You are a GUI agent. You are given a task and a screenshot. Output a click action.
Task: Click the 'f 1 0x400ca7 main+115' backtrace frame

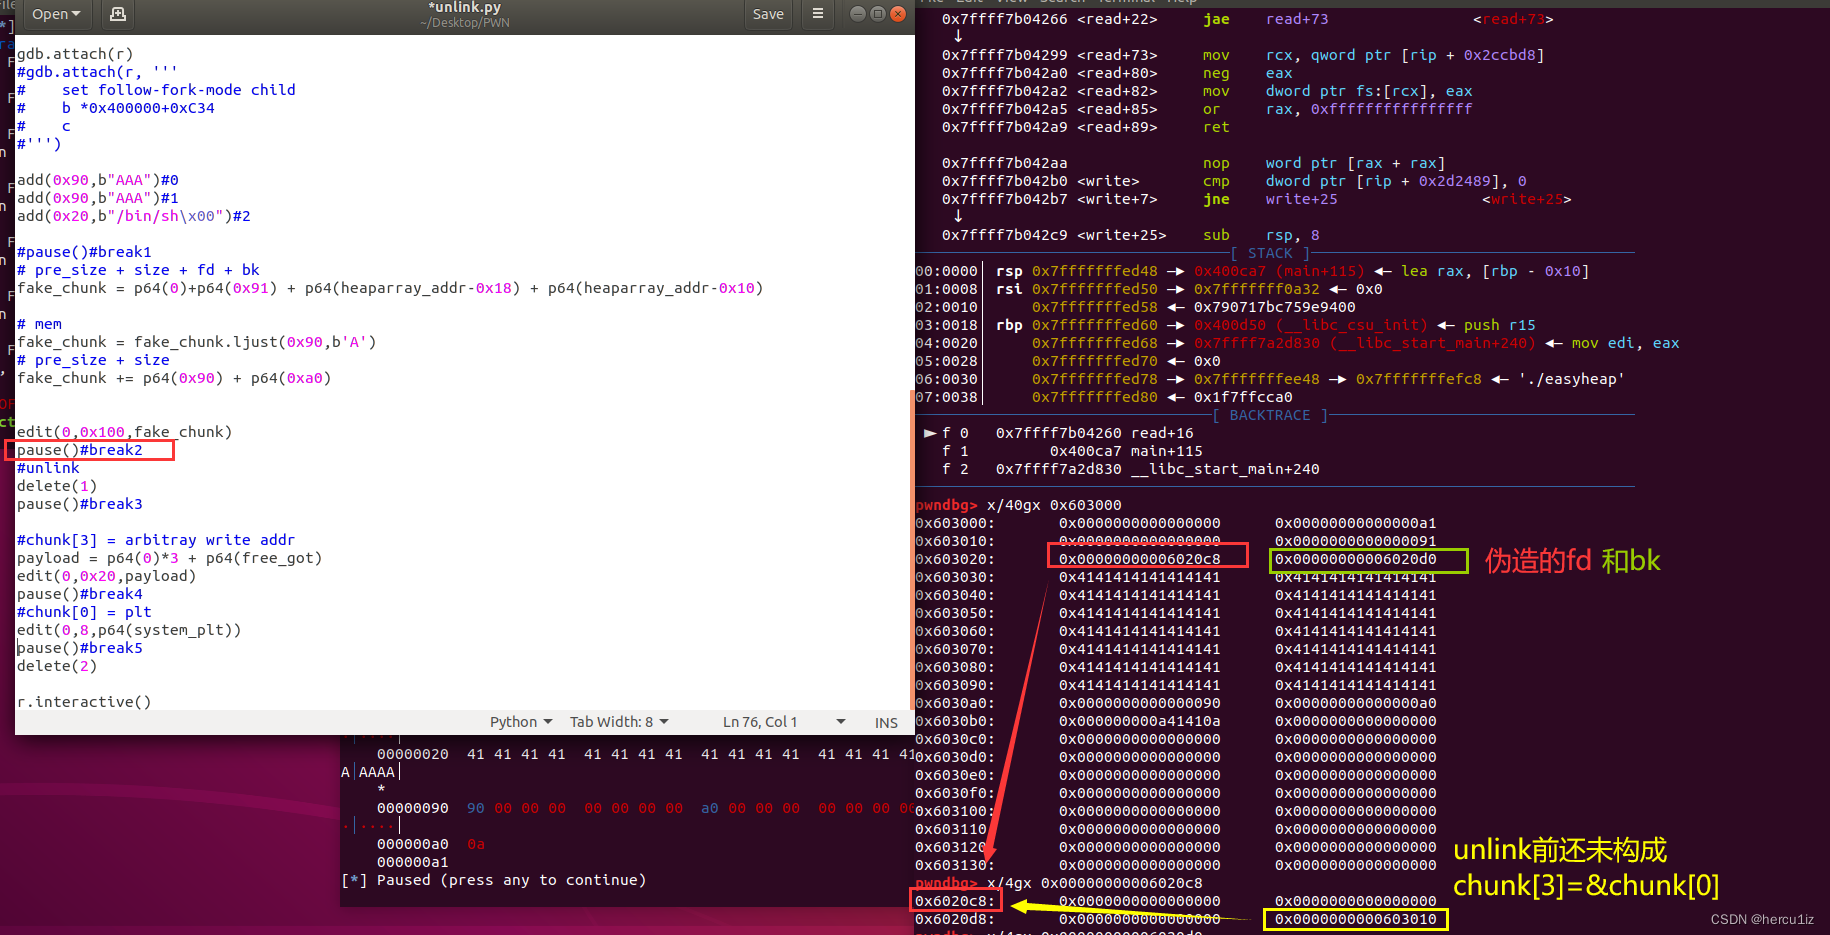coord(1072,451)
